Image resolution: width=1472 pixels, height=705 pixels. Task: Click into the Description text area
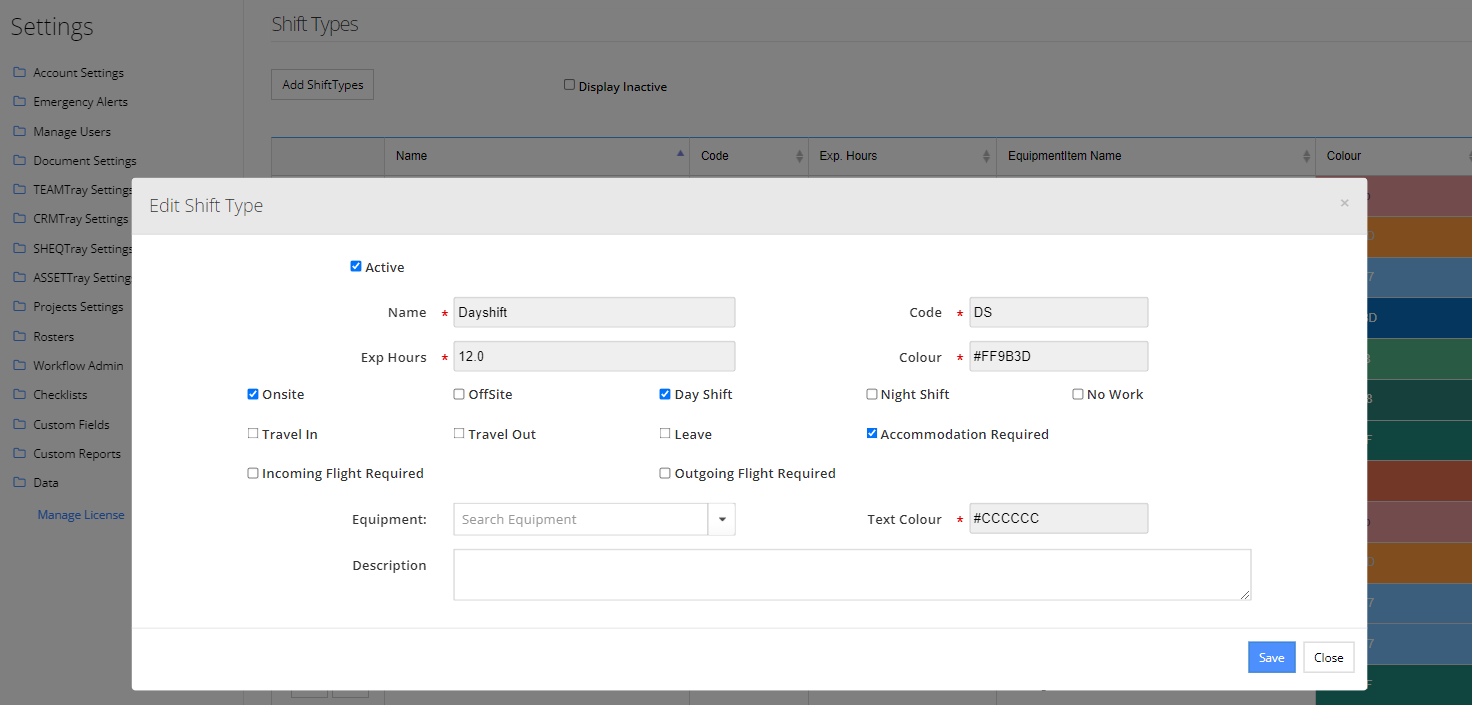tap(852, 575)
